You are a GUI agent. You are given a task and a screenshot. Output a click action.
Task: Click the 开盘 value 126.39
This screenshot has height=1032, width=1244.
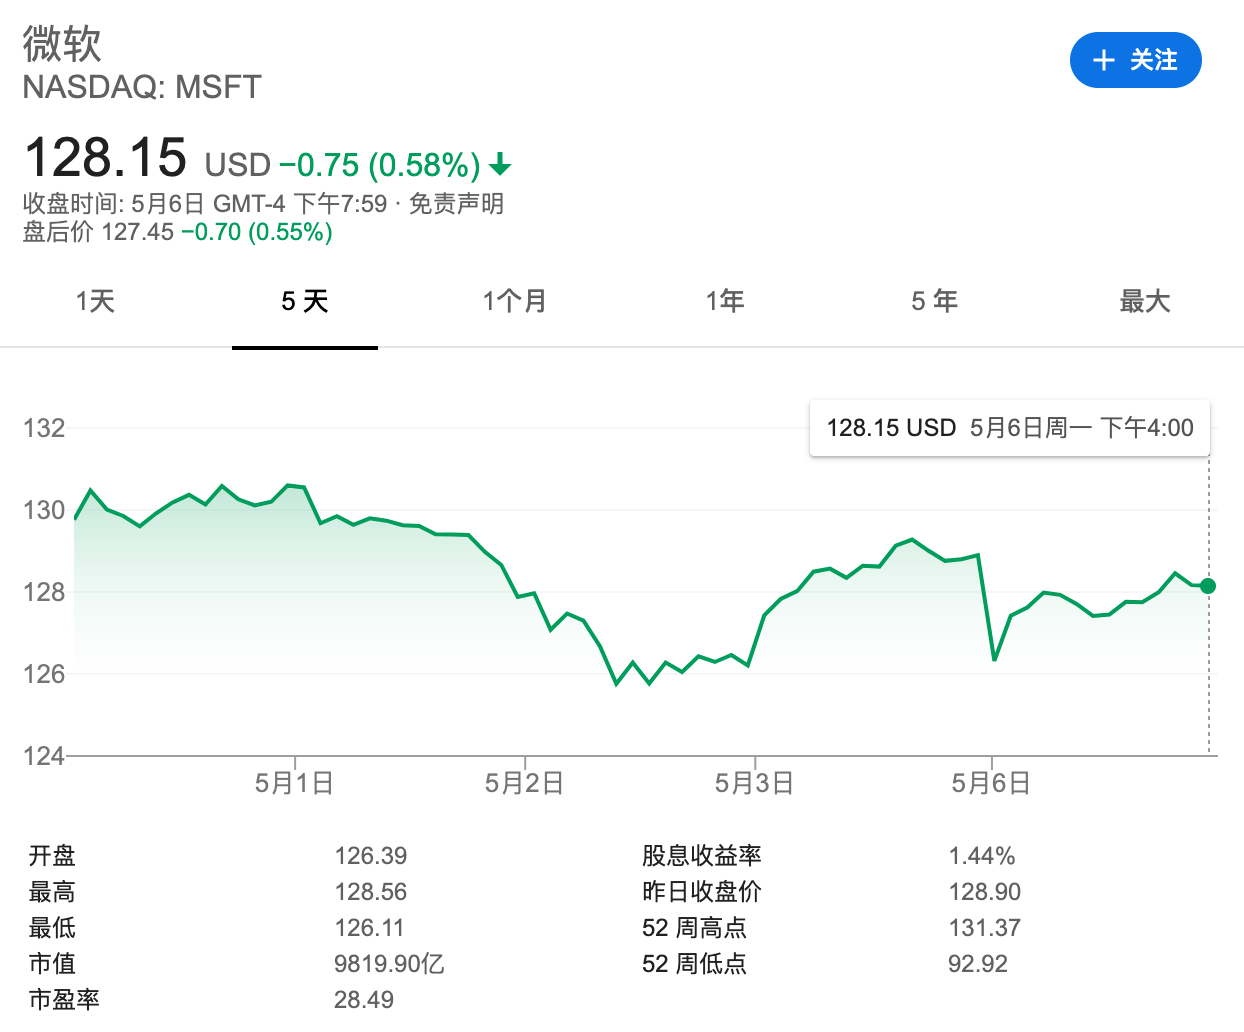pyautogui.click(x=371, y=856)
